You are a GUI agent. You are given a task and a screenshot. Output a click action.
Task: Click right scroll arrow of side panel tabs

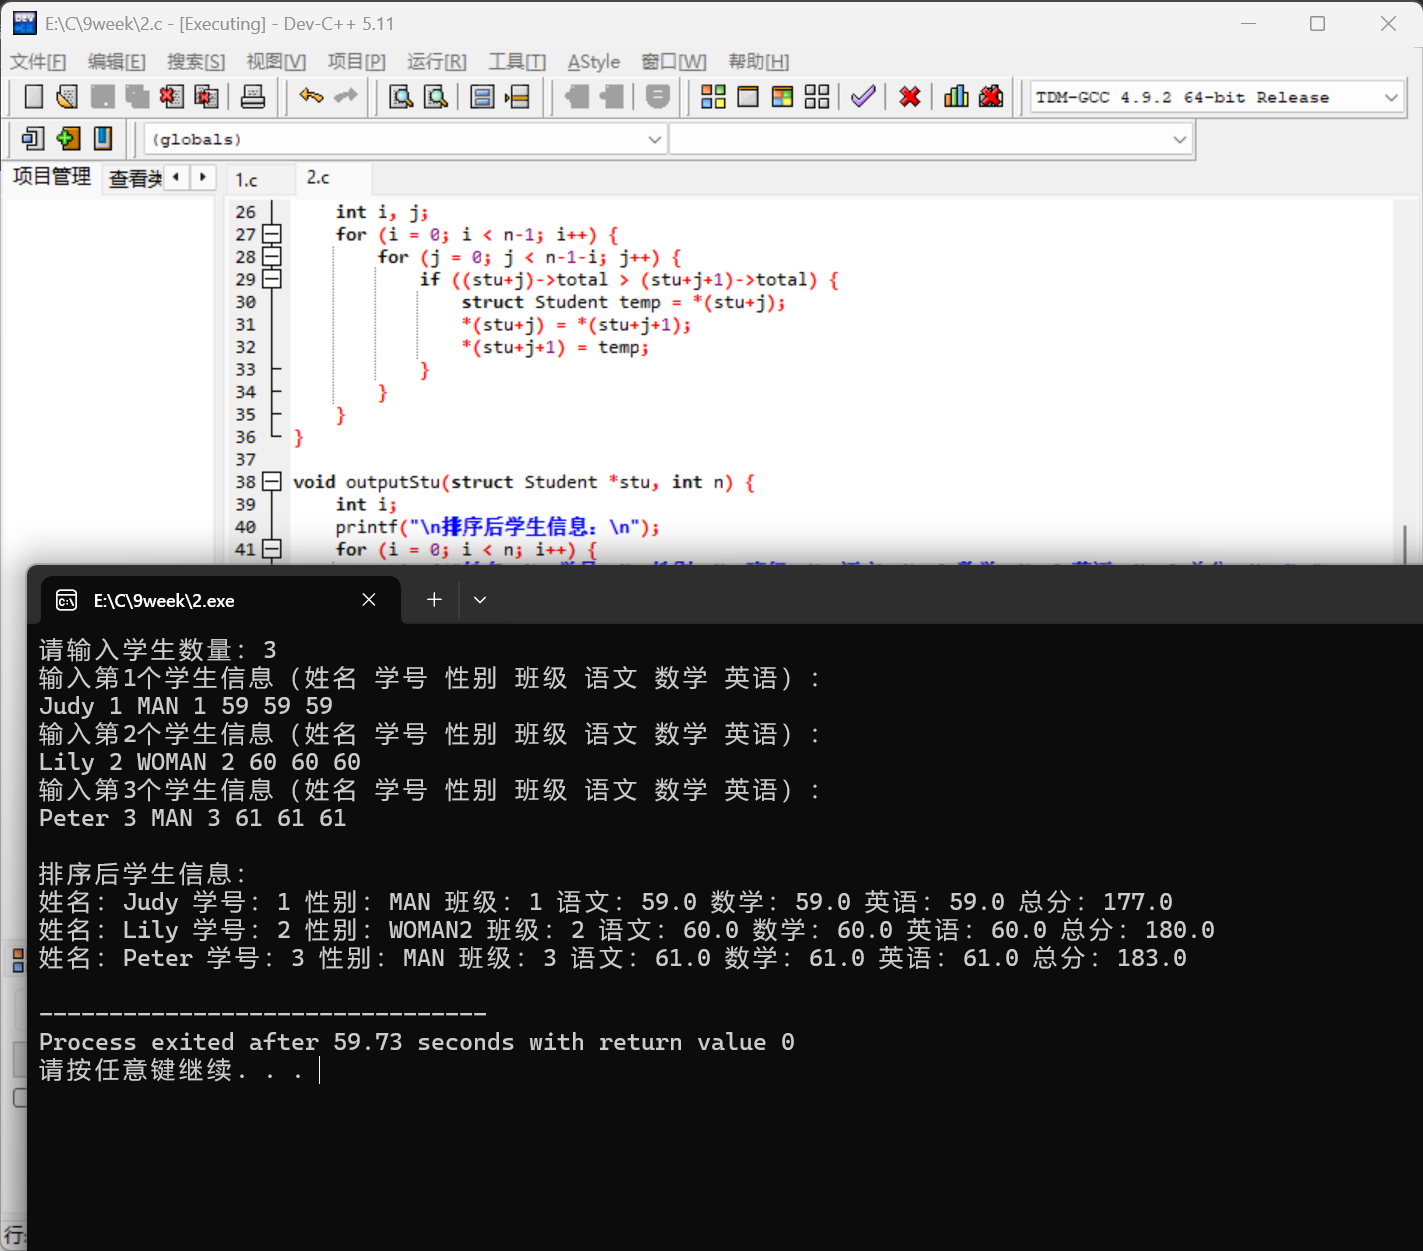[x=203, y=177]
